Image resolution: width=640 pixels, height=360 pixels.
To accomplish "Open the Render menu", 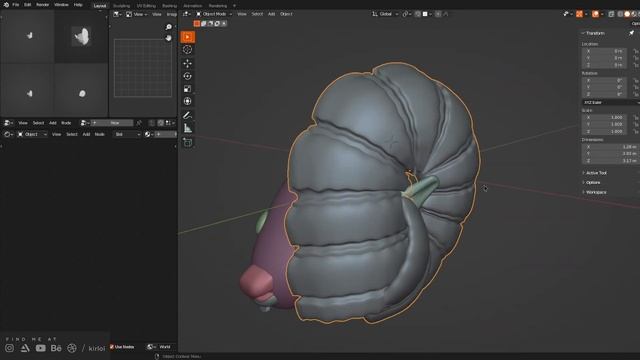I will click(x=42, y=5).
